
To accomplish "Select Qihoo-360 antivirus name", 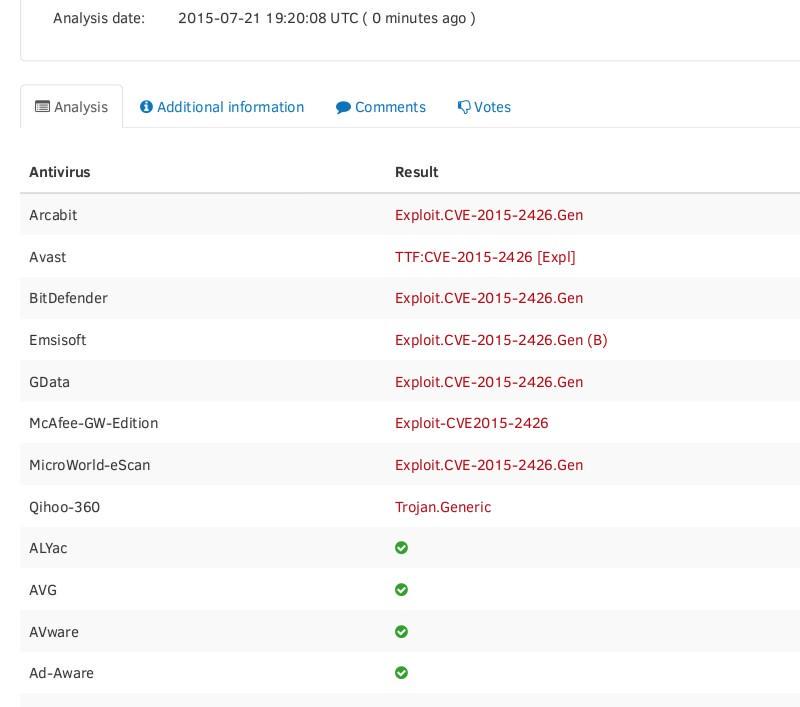I will (x=64, y=507).
